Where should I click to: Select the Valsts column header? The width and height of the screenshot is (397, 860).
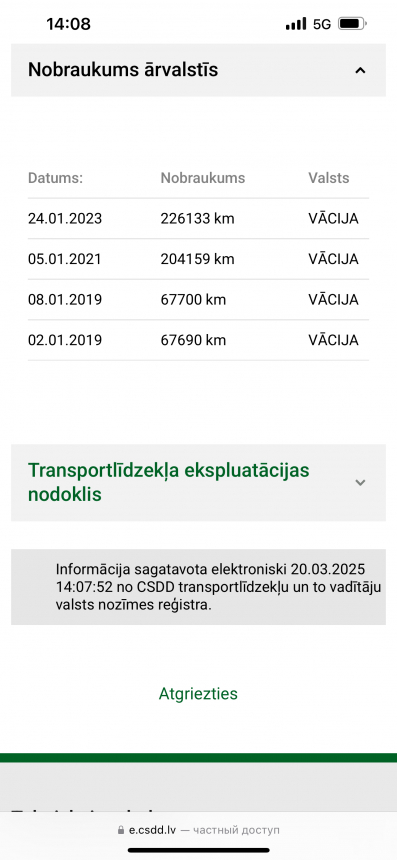328,178
